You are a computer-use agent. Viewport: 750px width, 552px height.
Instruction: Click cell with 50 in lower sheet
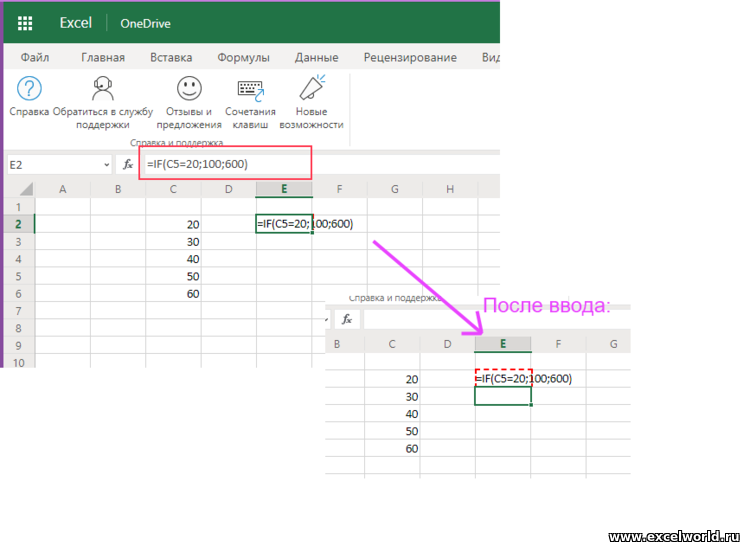point(392,431)
